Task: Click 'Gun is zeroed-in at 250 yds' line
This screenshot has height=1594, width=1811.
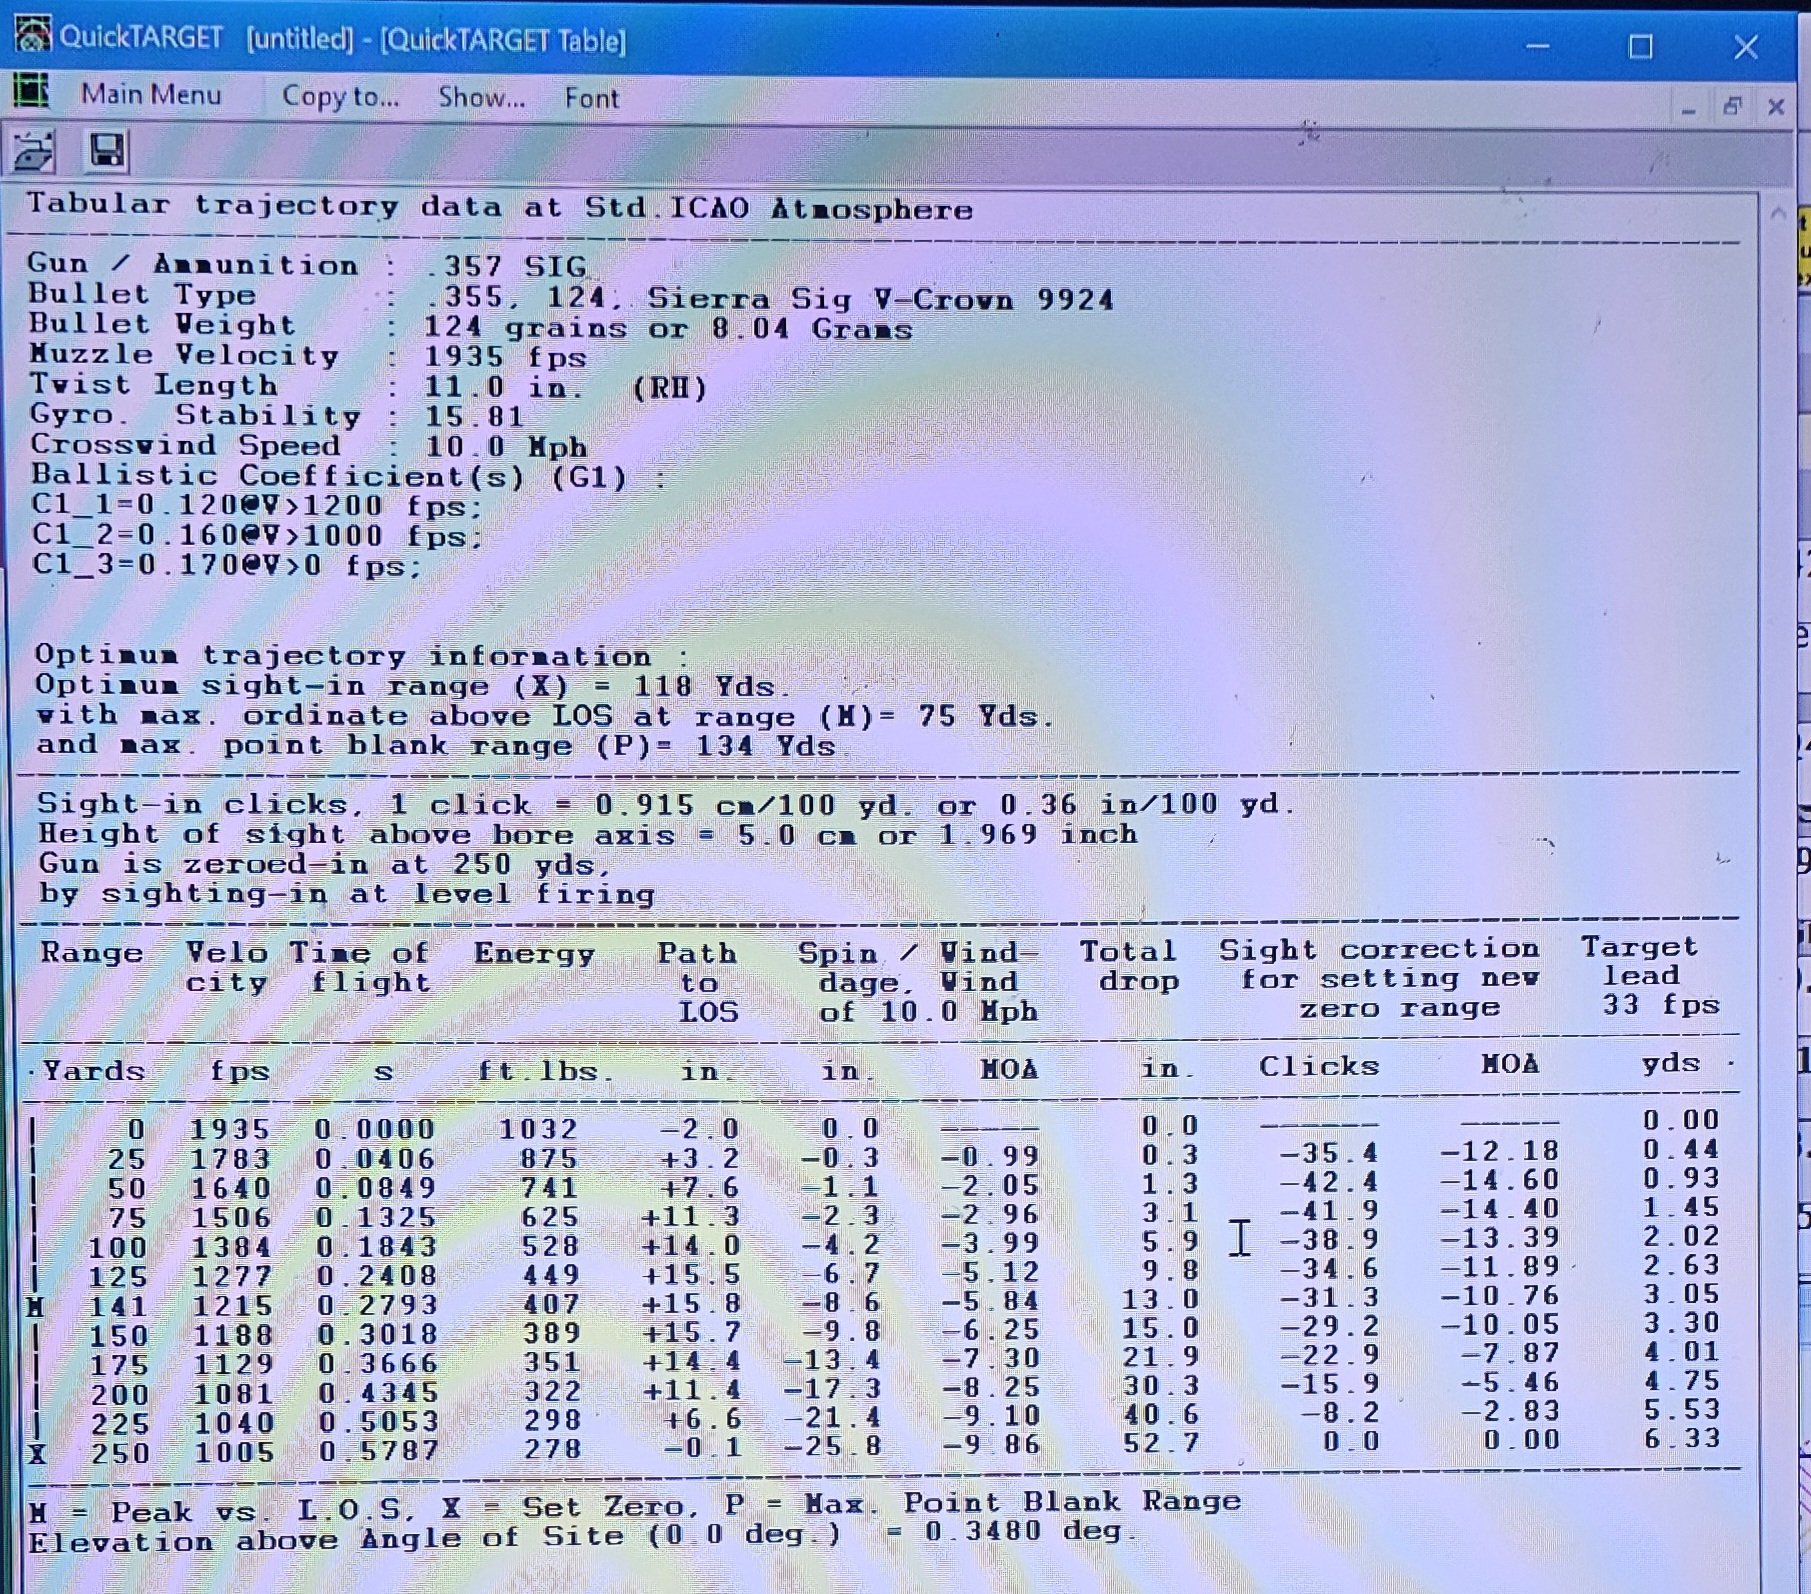Action: pyautogui.click(x=323, y=864)
